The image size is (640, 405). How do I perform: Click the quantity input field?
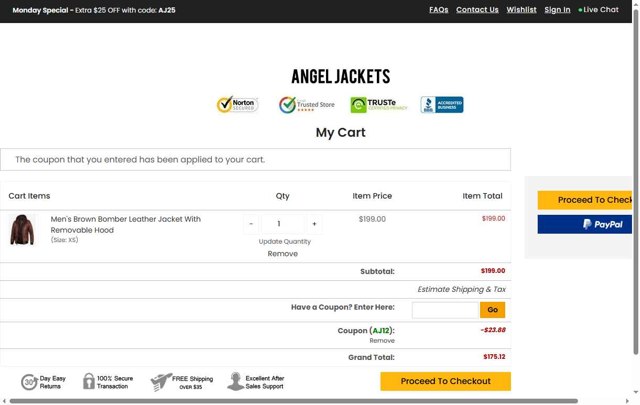click(282, 224)
